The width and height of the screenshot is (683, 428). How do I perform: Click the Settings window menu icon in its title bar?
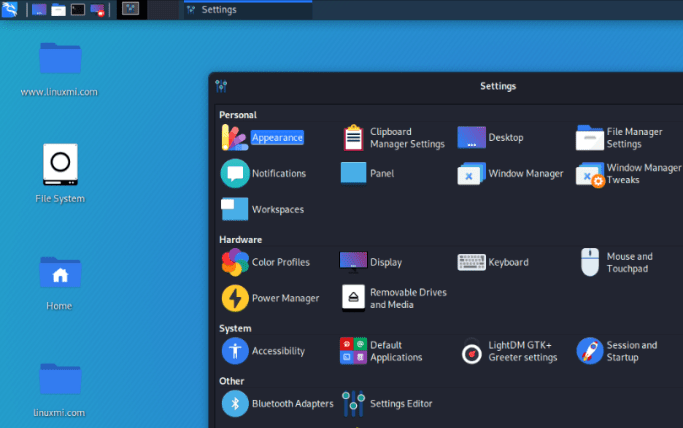point(221,86)
